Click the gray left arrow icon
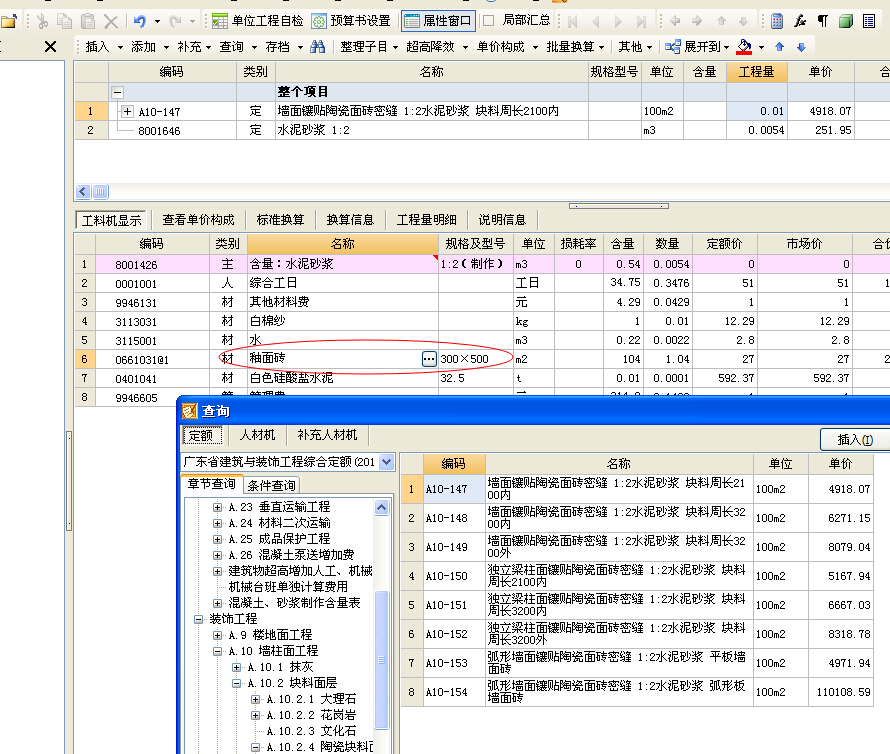The width and height of the screenshot is (890, 754). (x=675, y=21)
